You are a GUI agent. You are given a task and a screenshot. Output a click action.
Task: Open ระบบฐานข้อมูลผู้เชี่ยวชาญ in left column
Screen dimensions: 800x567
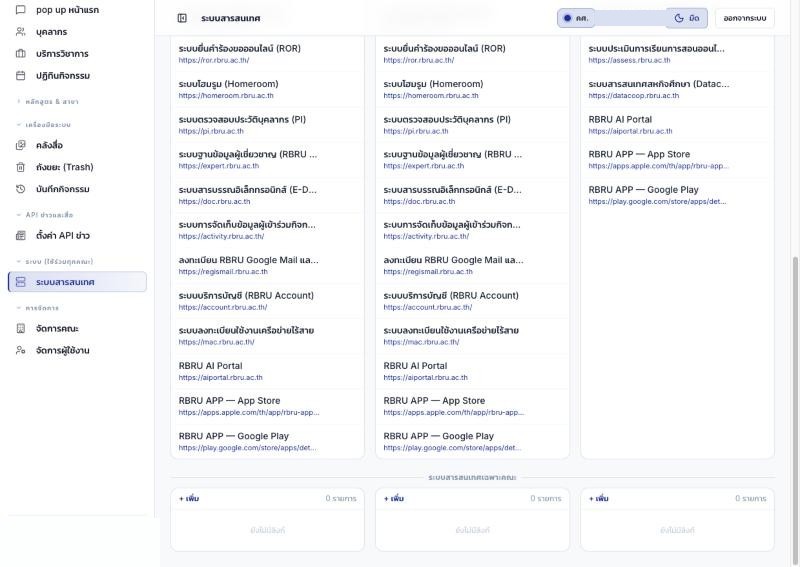tap(268, 159)
